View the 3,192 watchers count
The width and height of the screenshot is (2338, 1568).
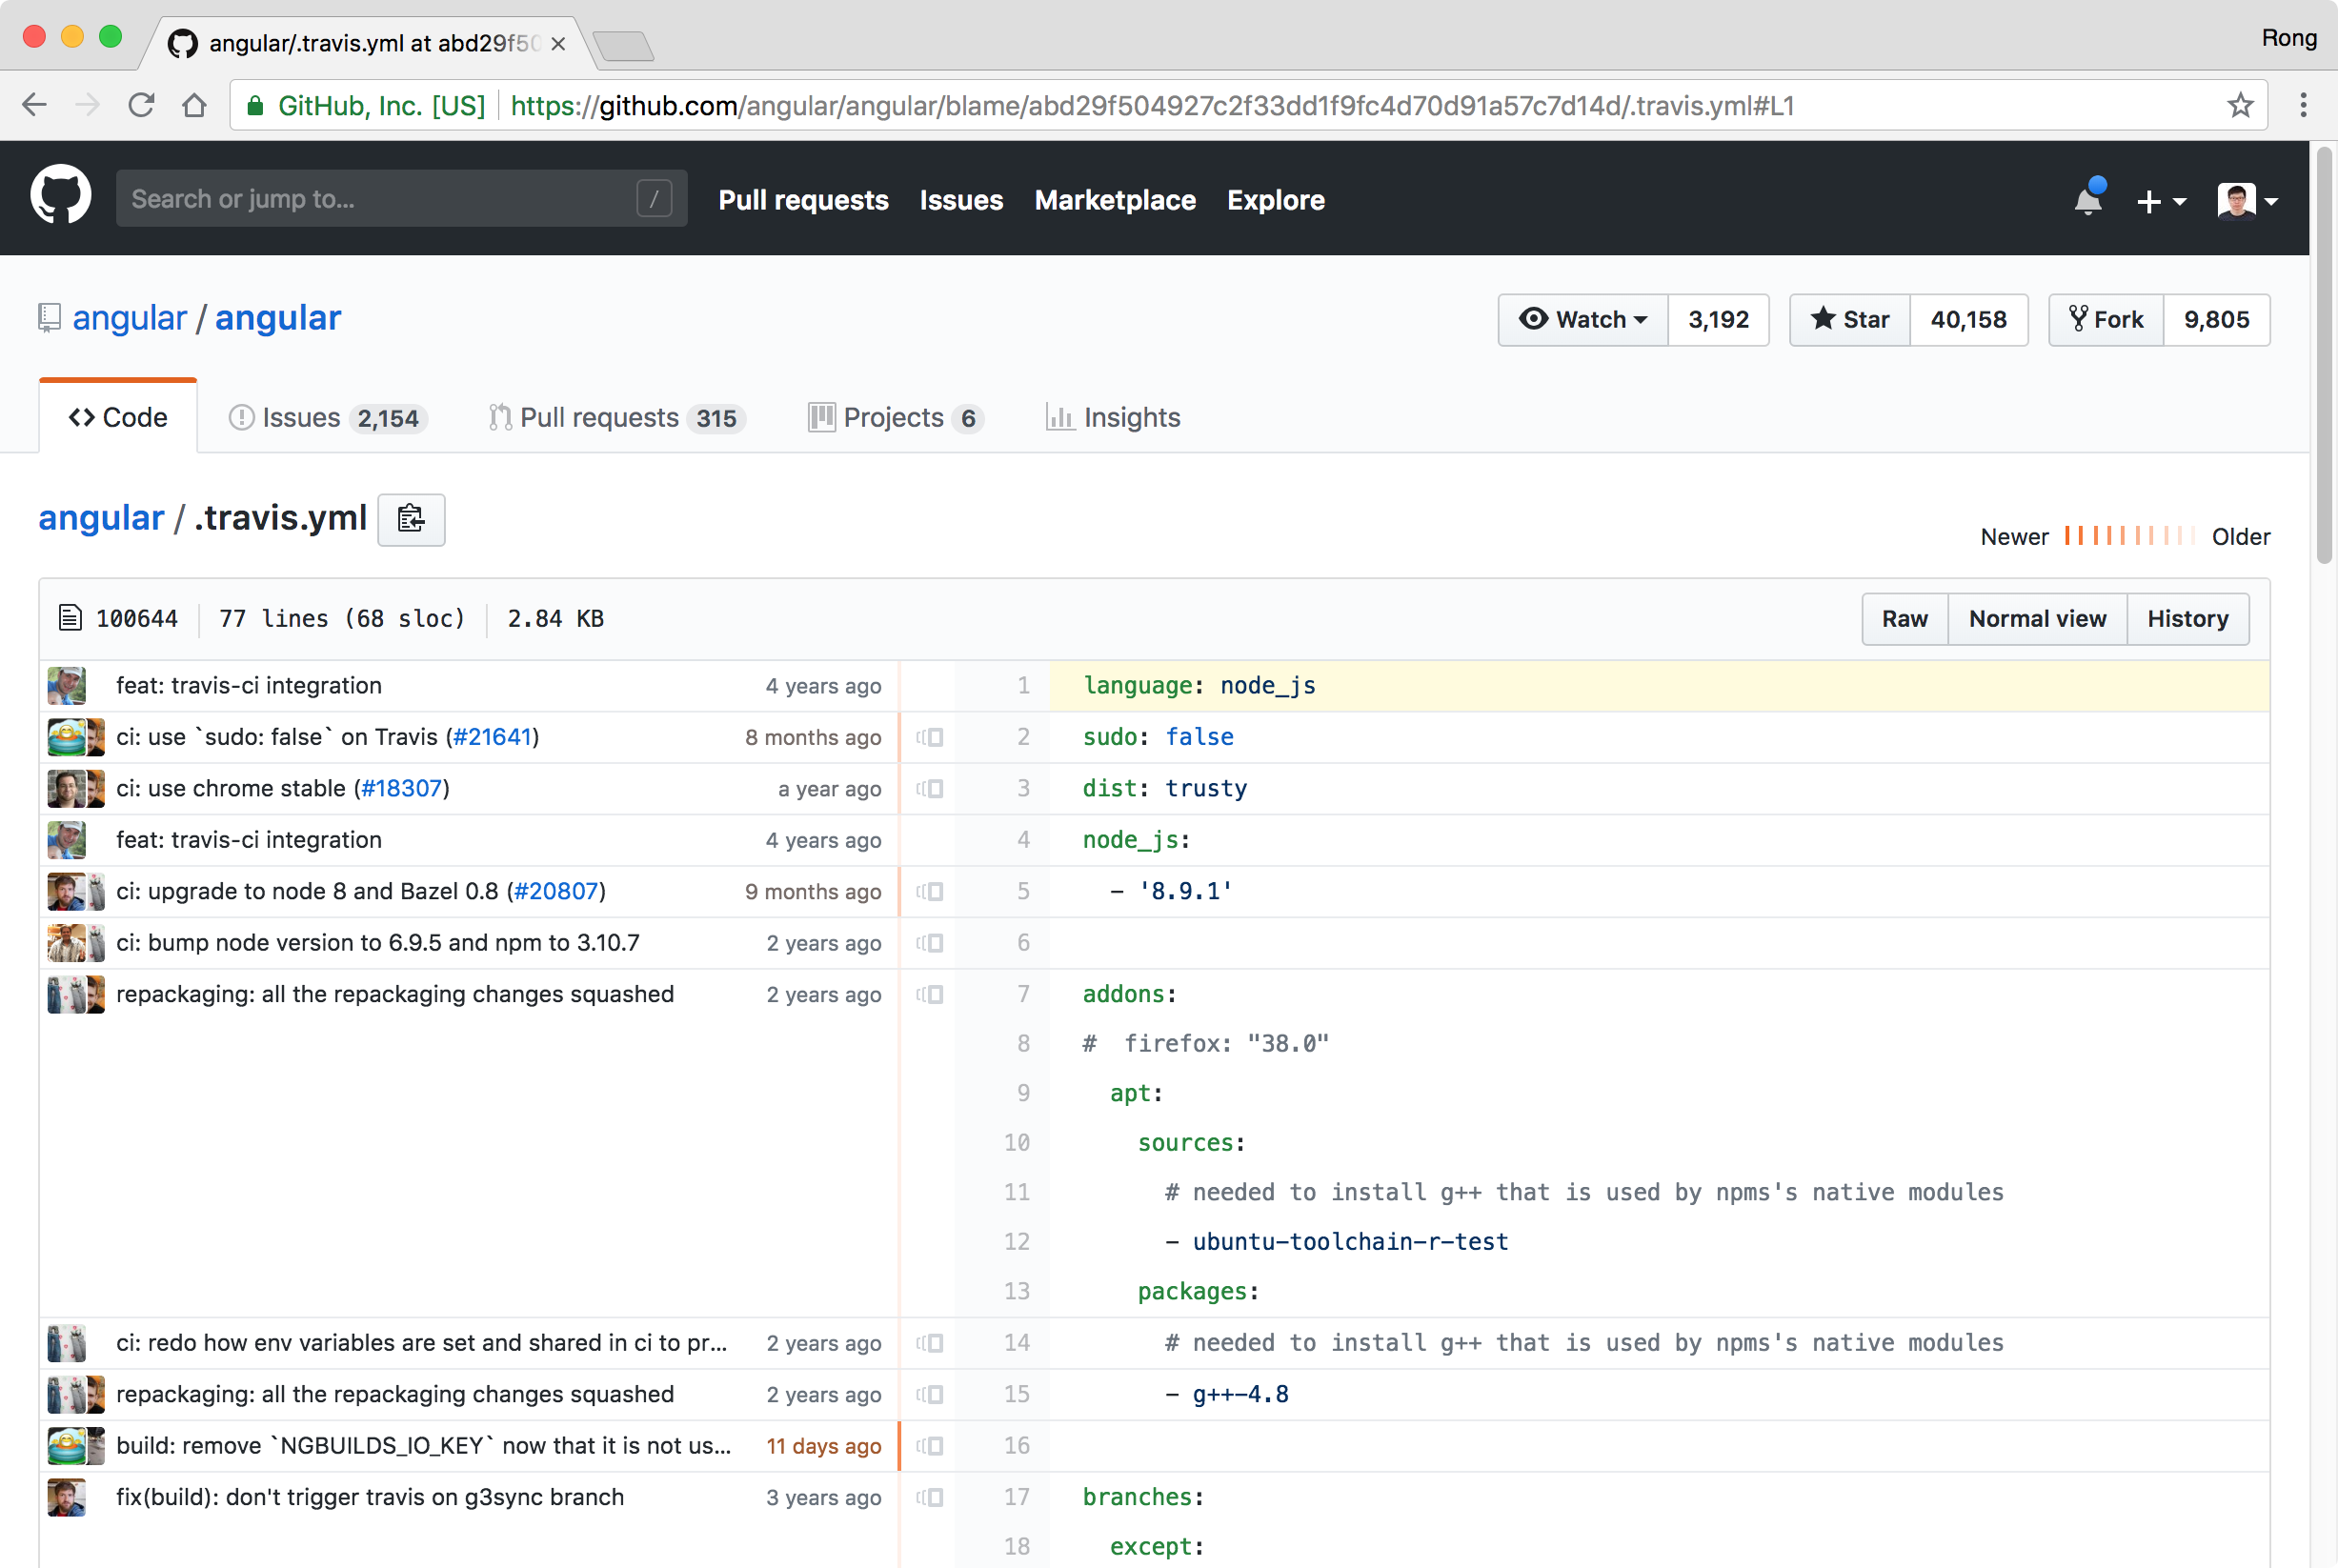1718,319
